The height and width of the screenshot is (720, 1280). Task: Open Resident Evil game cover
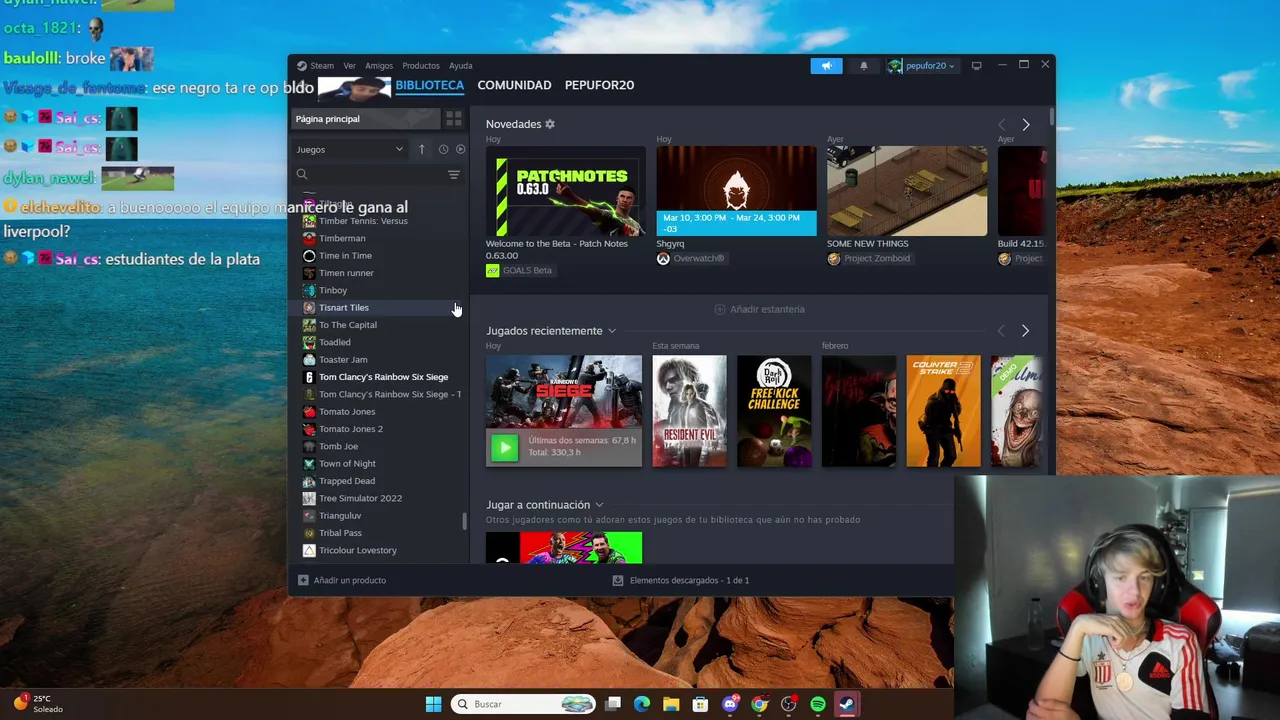(689, 411)
